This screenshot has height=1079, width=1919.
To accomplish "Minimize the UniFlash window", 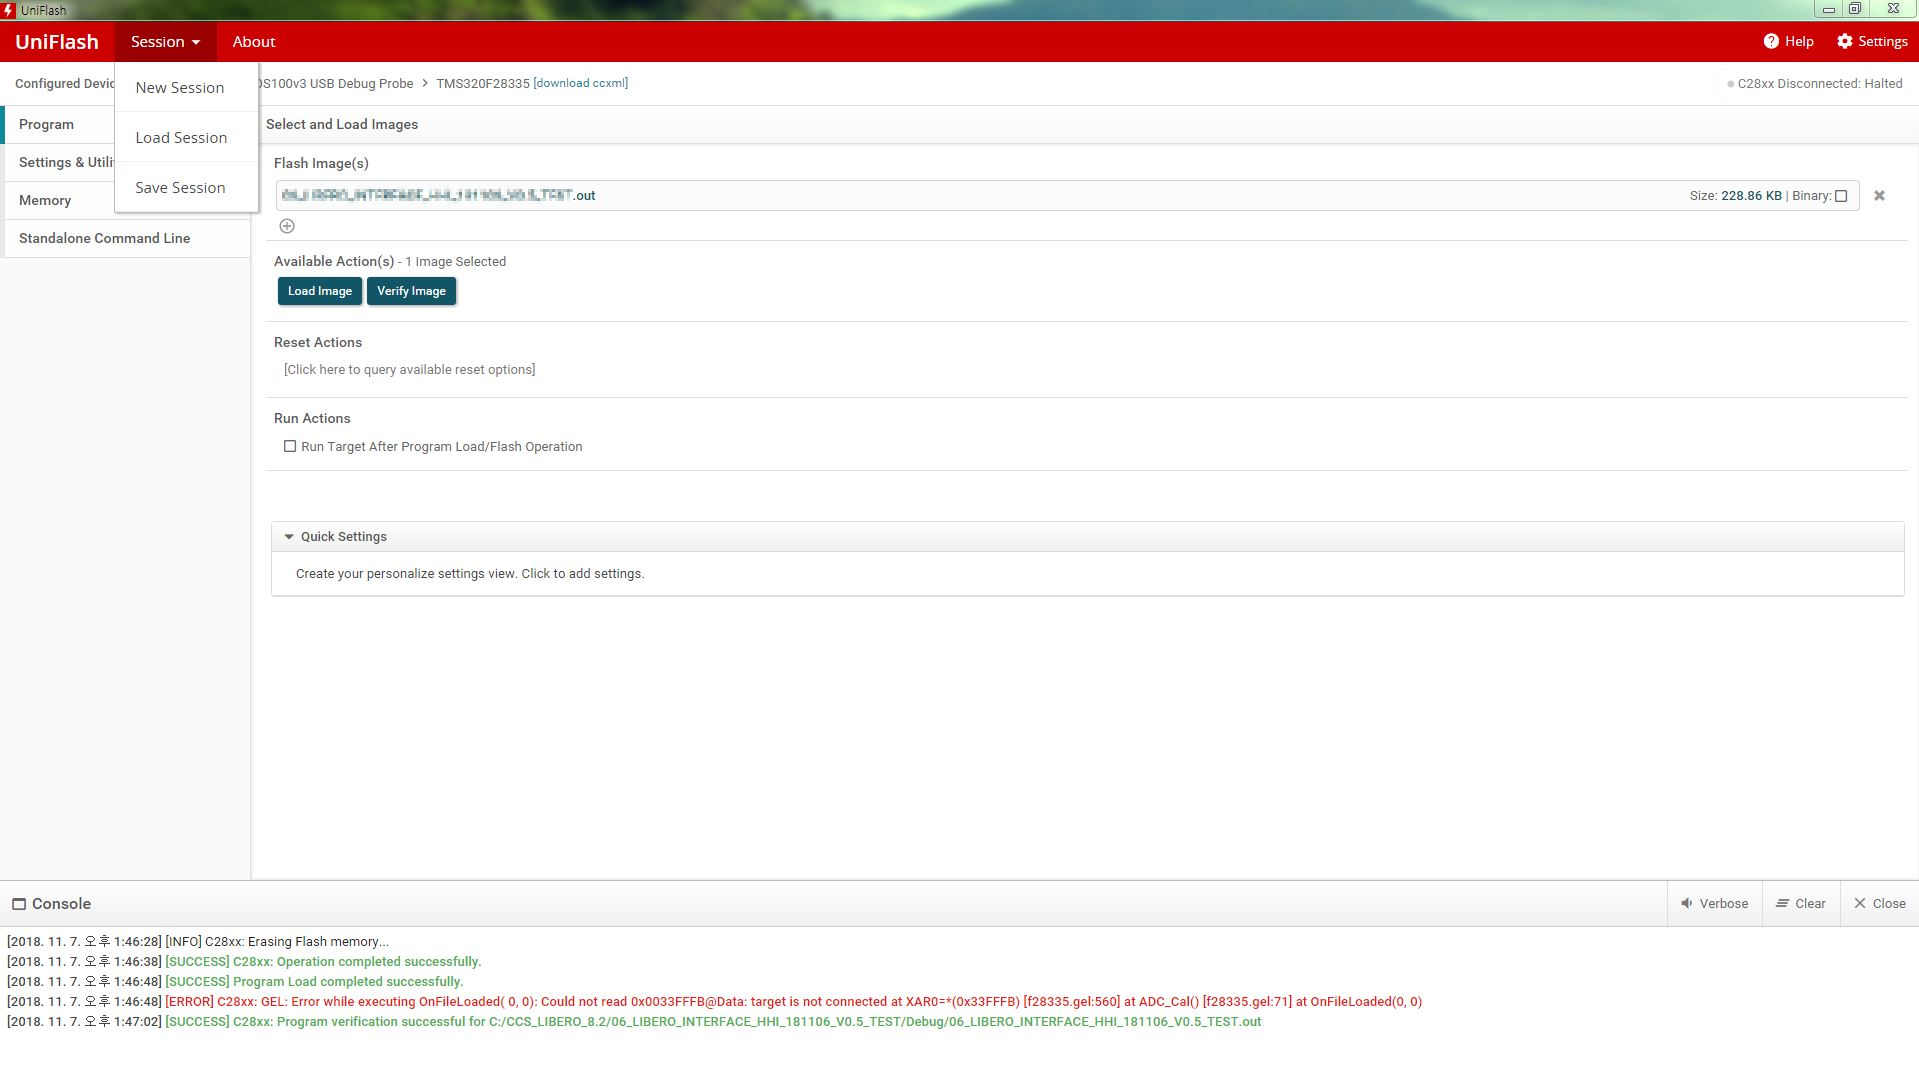I will point(1828,9).
